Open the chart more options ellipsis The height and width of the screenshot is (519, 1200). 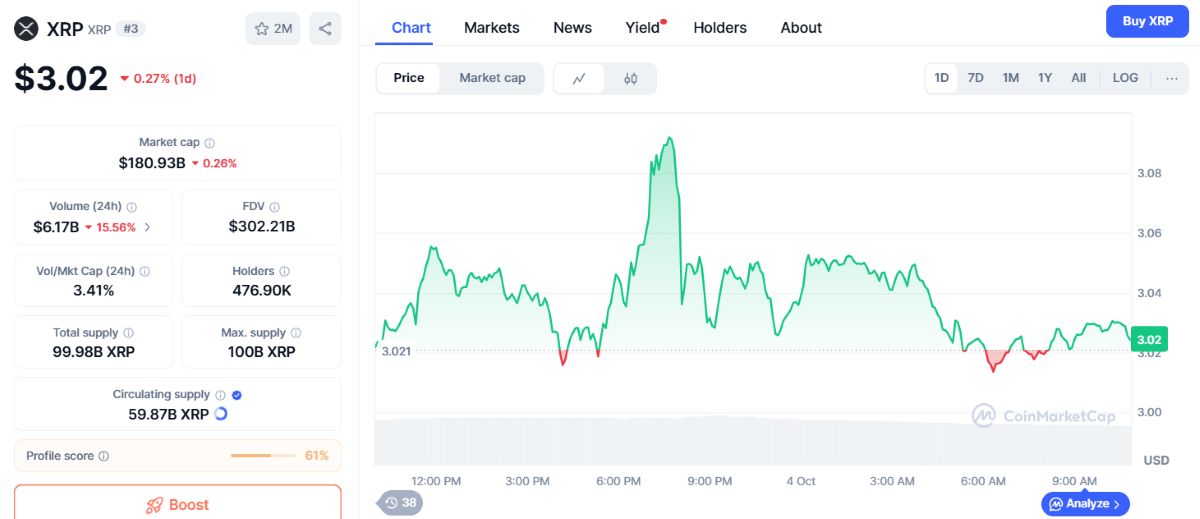tap(1172, 78)
